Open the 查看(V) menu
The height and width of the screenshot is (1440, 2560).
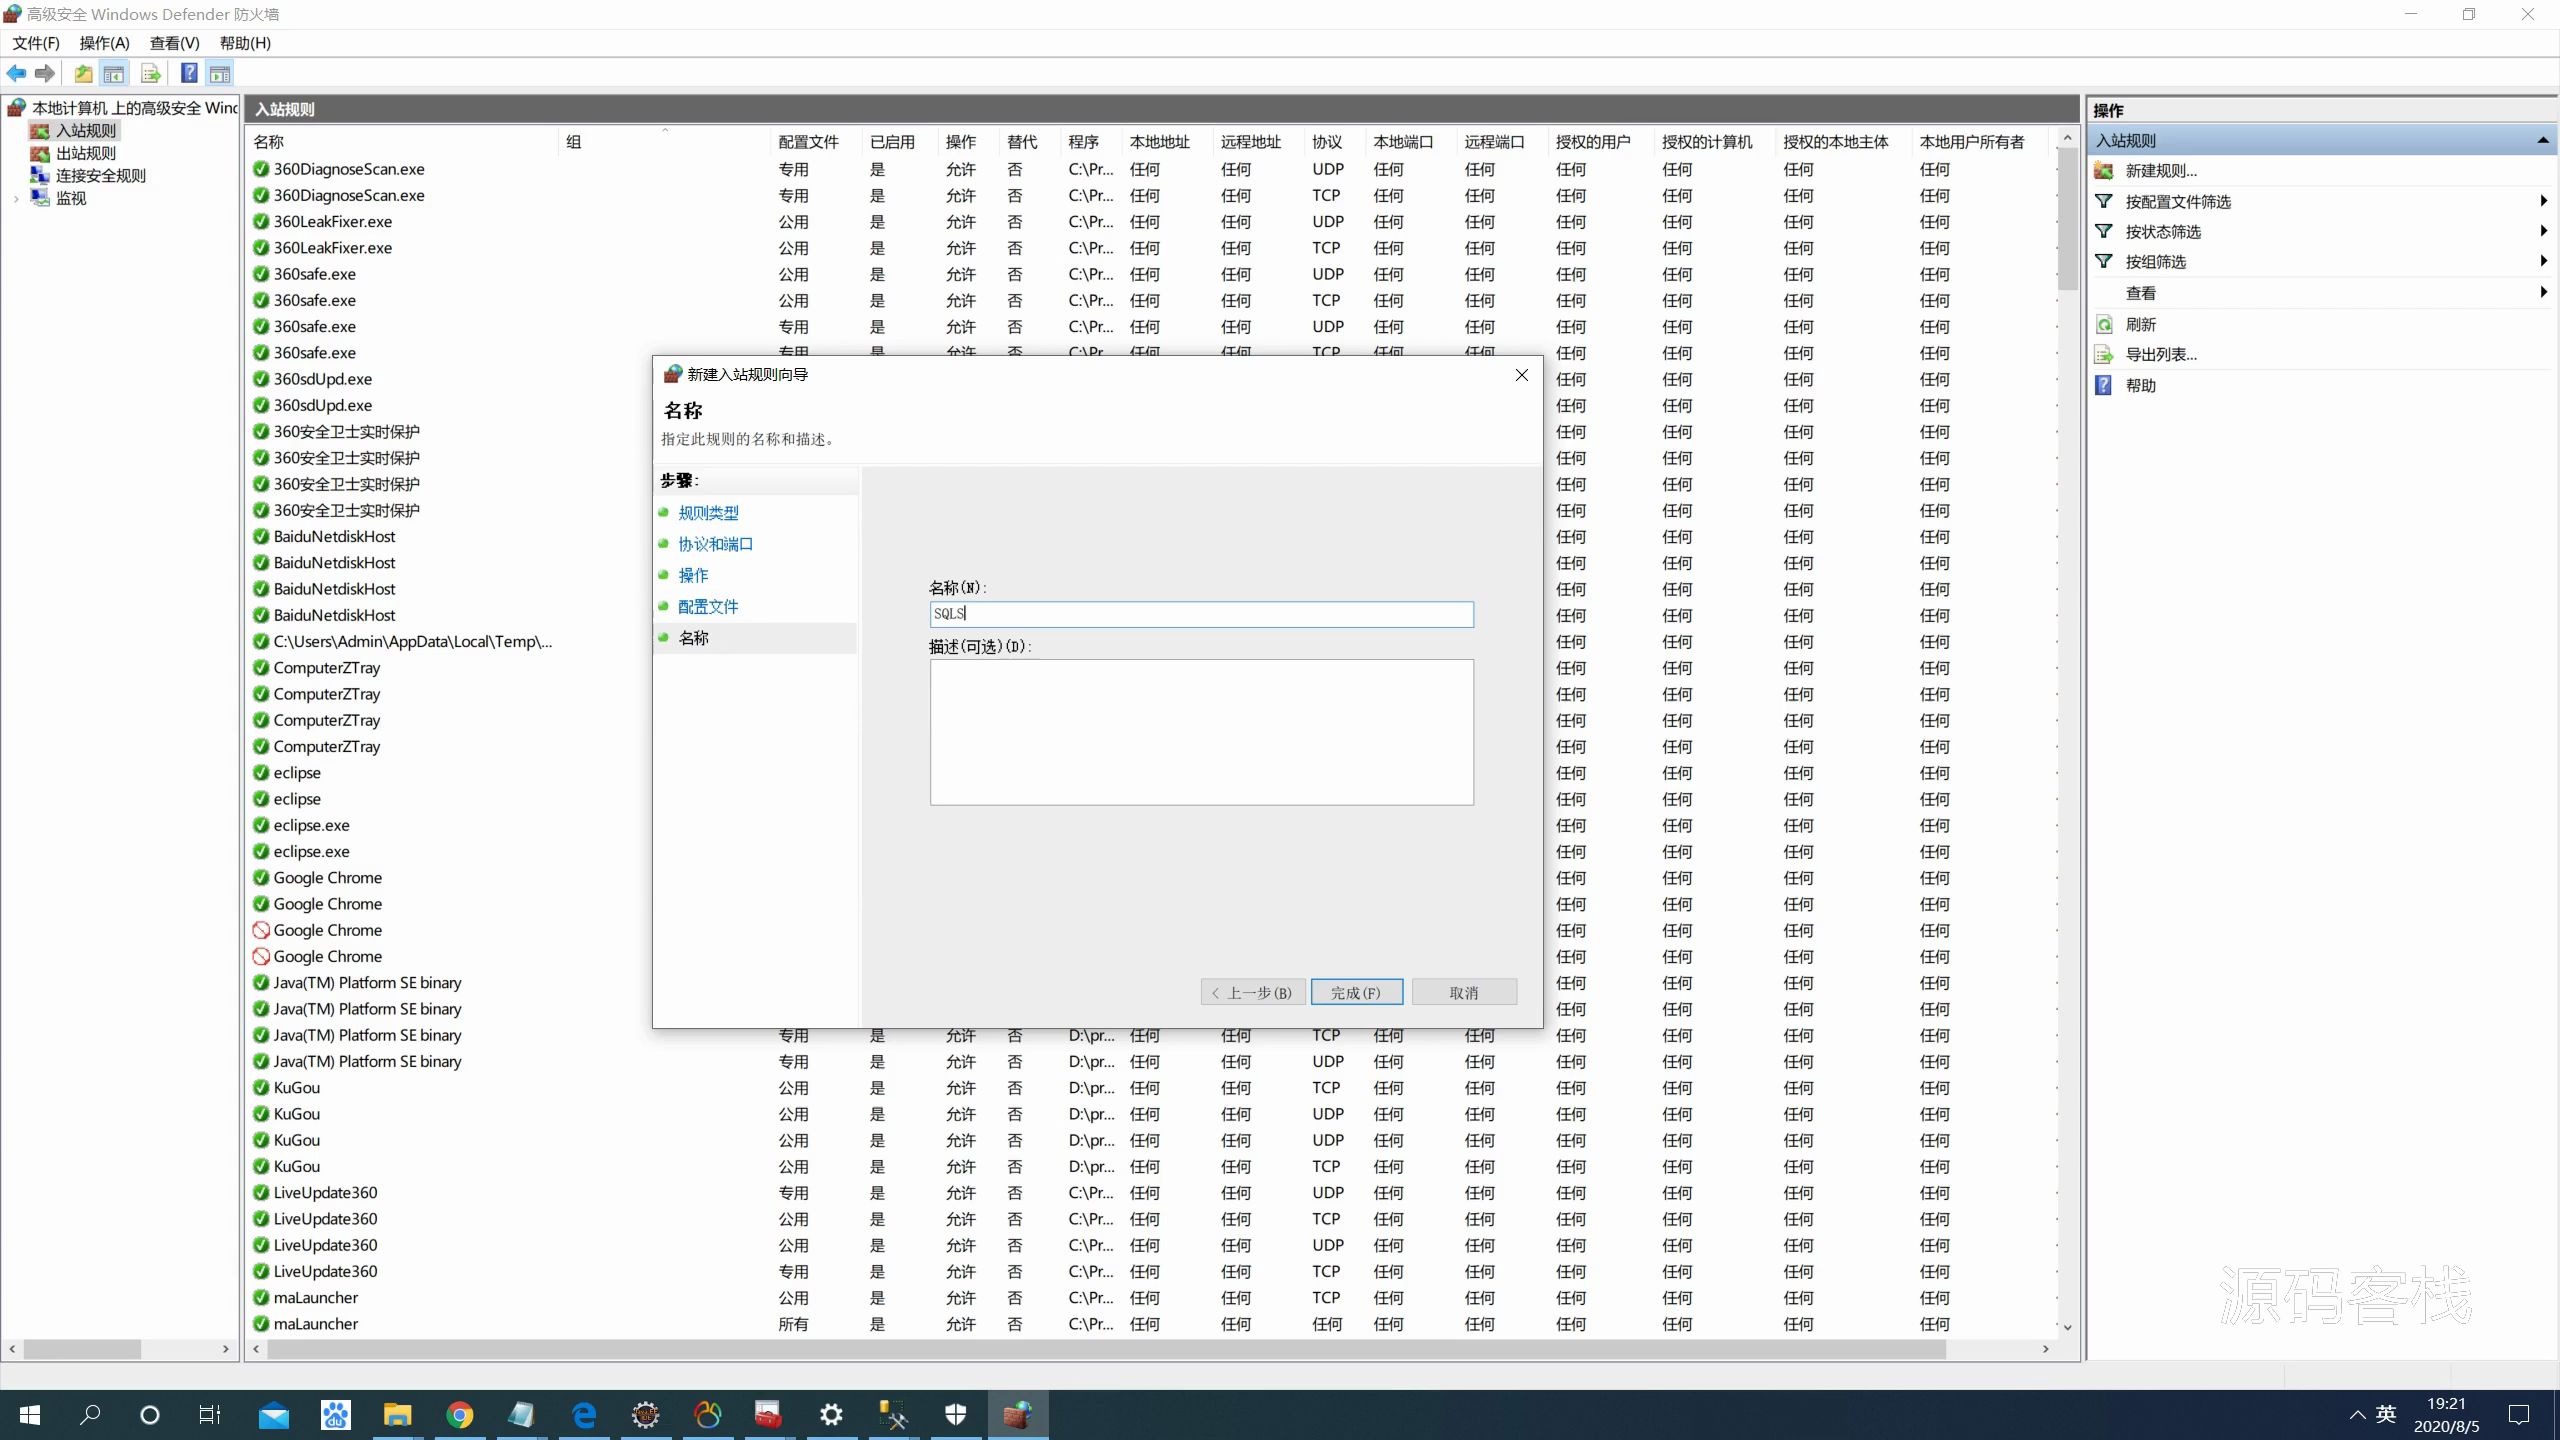click(x=175, y=43)
